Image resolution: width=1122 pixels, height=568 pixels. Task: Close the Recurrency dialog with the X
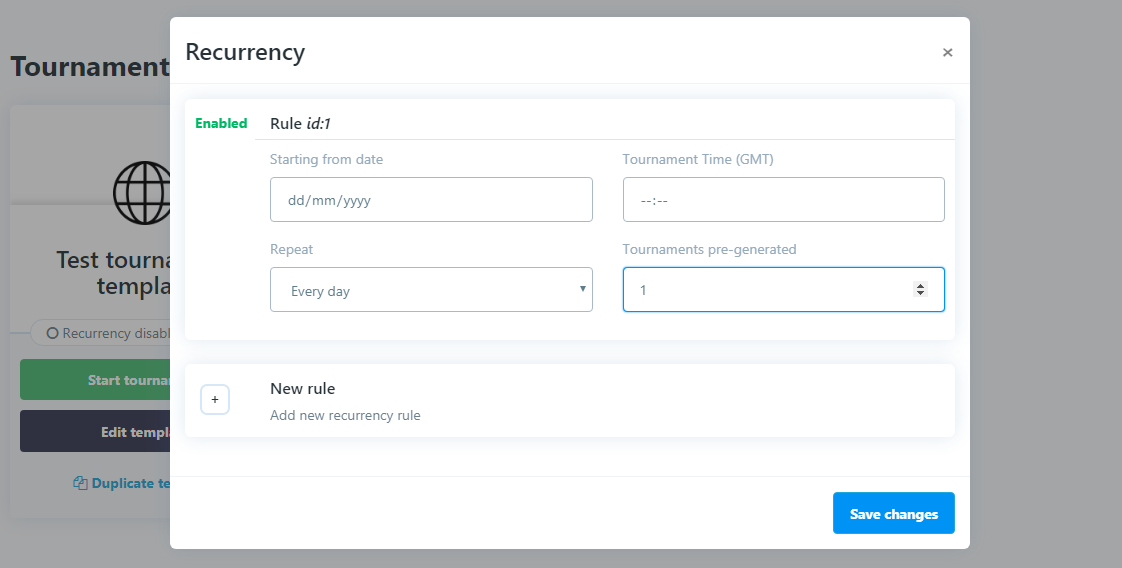[x=947, y=52]
